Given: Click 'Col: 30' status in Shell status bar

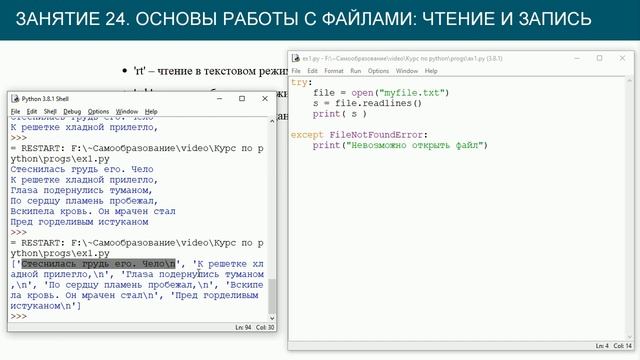Looking at the screenshot, I should tap(265, 327).
